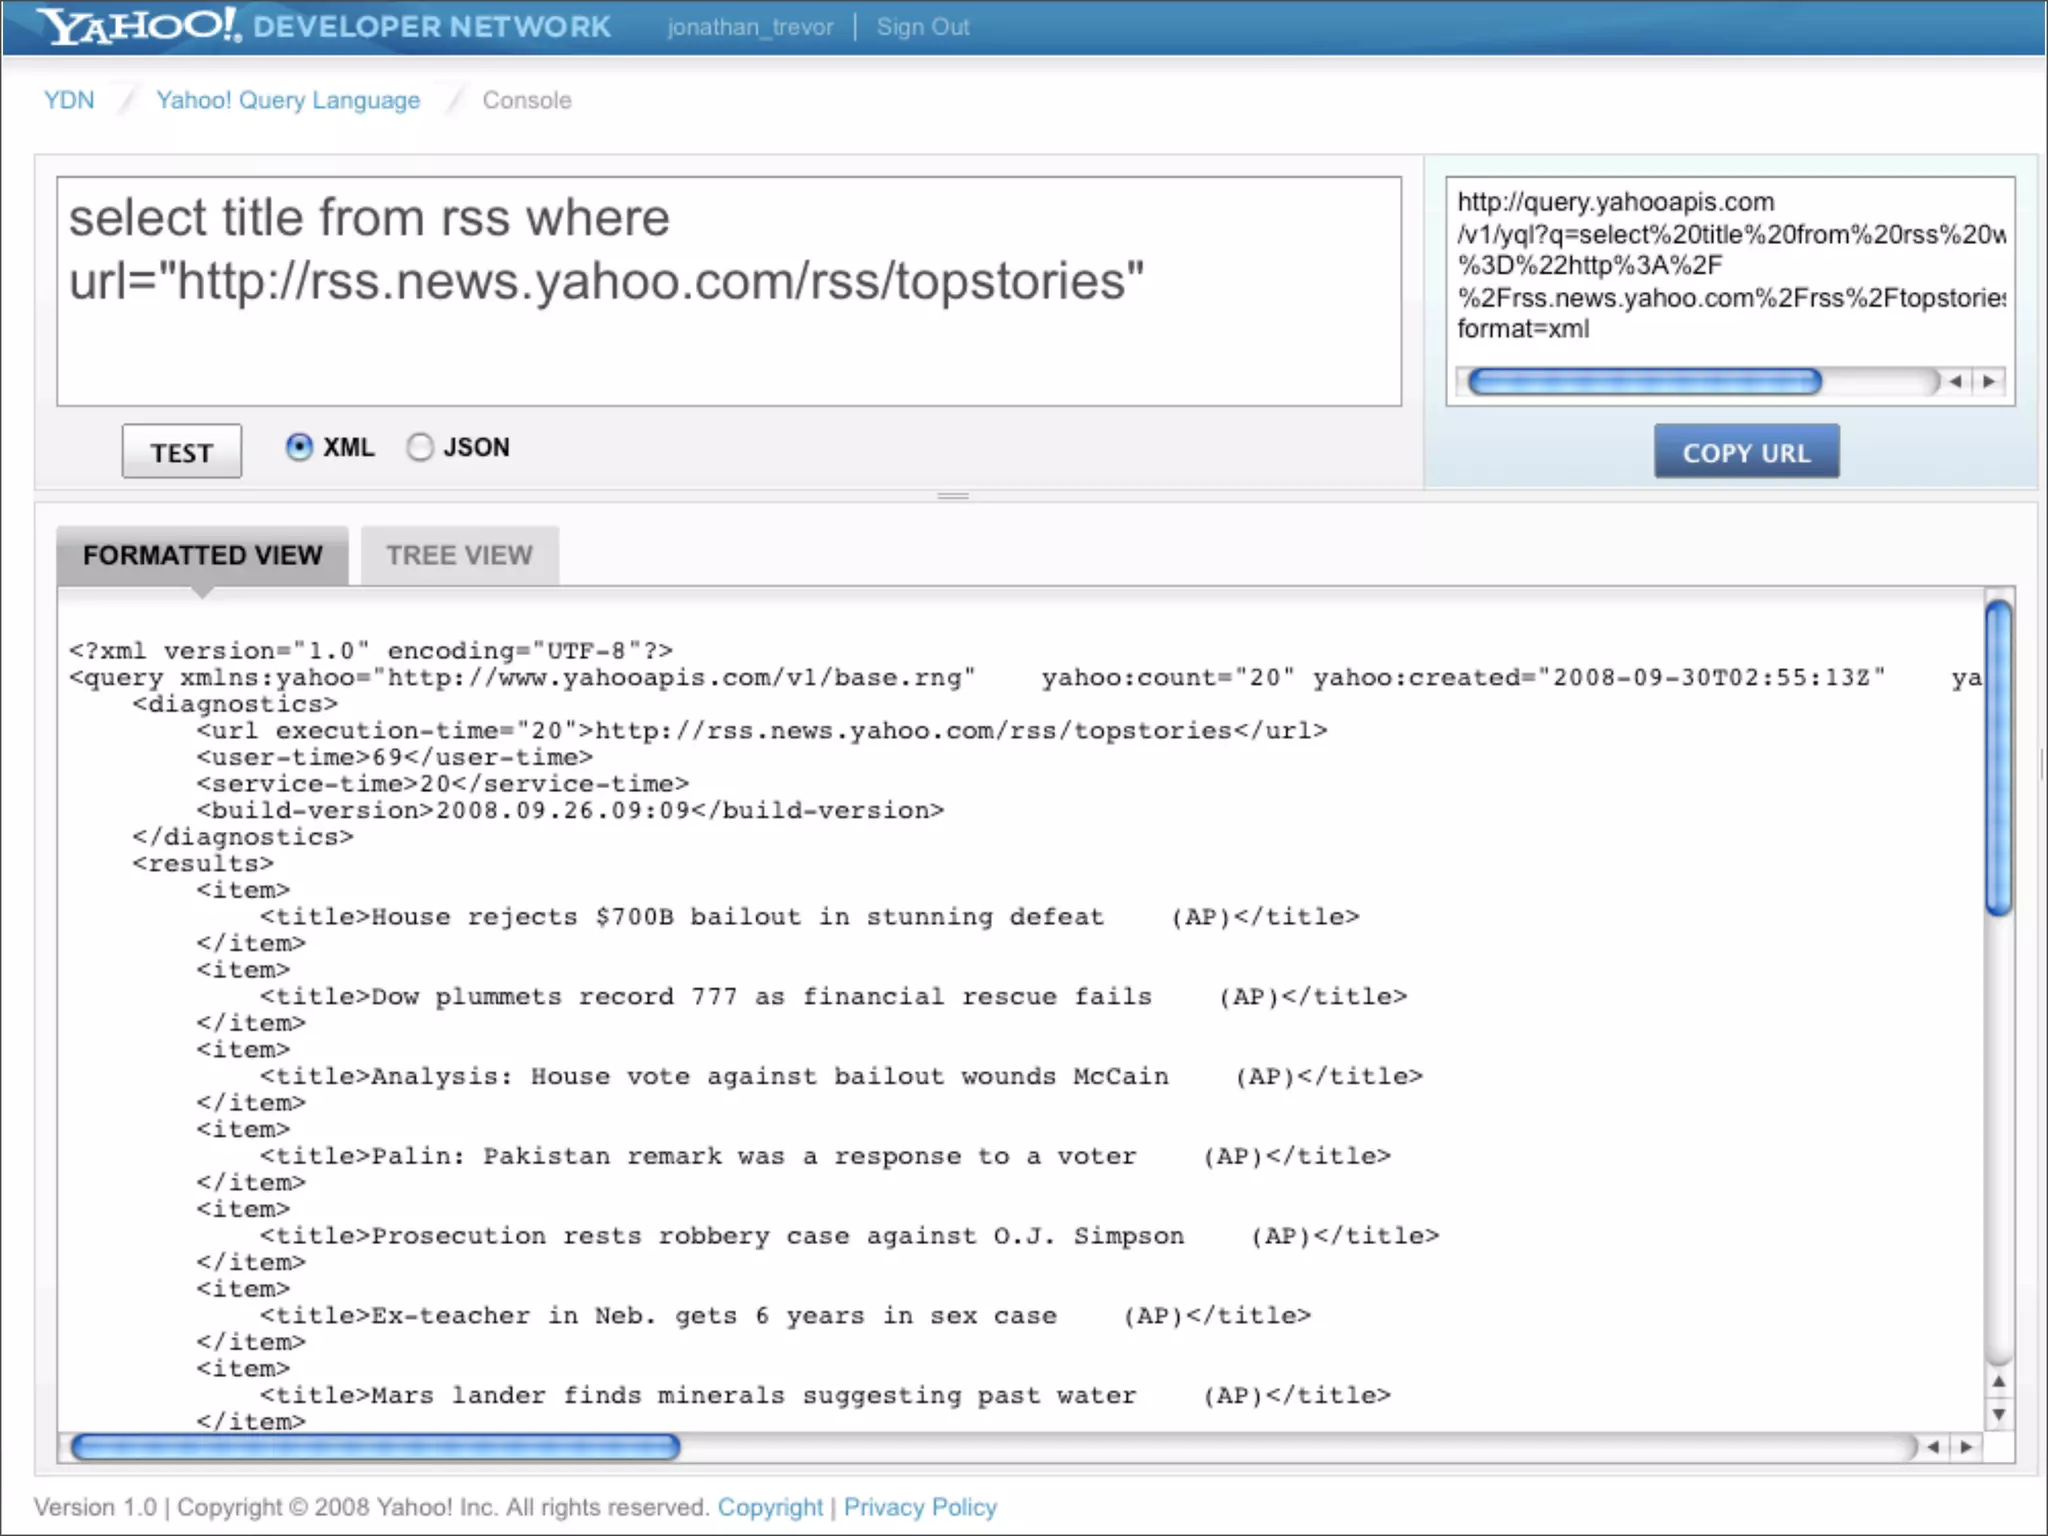Image resolution: width=2048 pixels, height=1536 pixels.
Task: Click the House rejects $700B bailout title
Action: [810, 917]
